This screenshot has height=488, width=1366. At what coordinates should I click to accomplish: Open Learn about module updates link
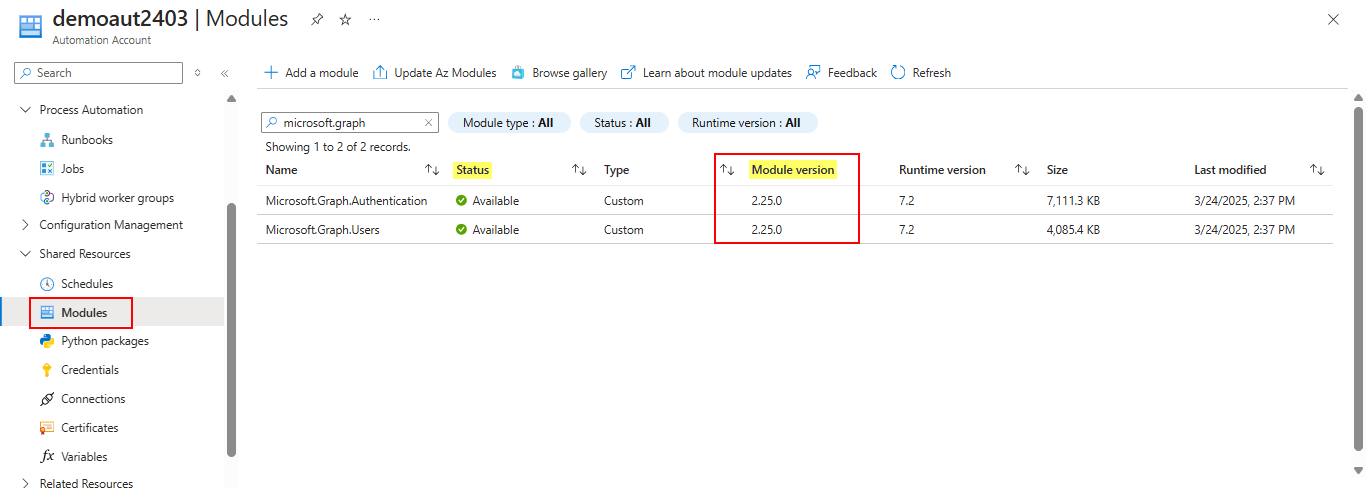[x=706, y=73]
